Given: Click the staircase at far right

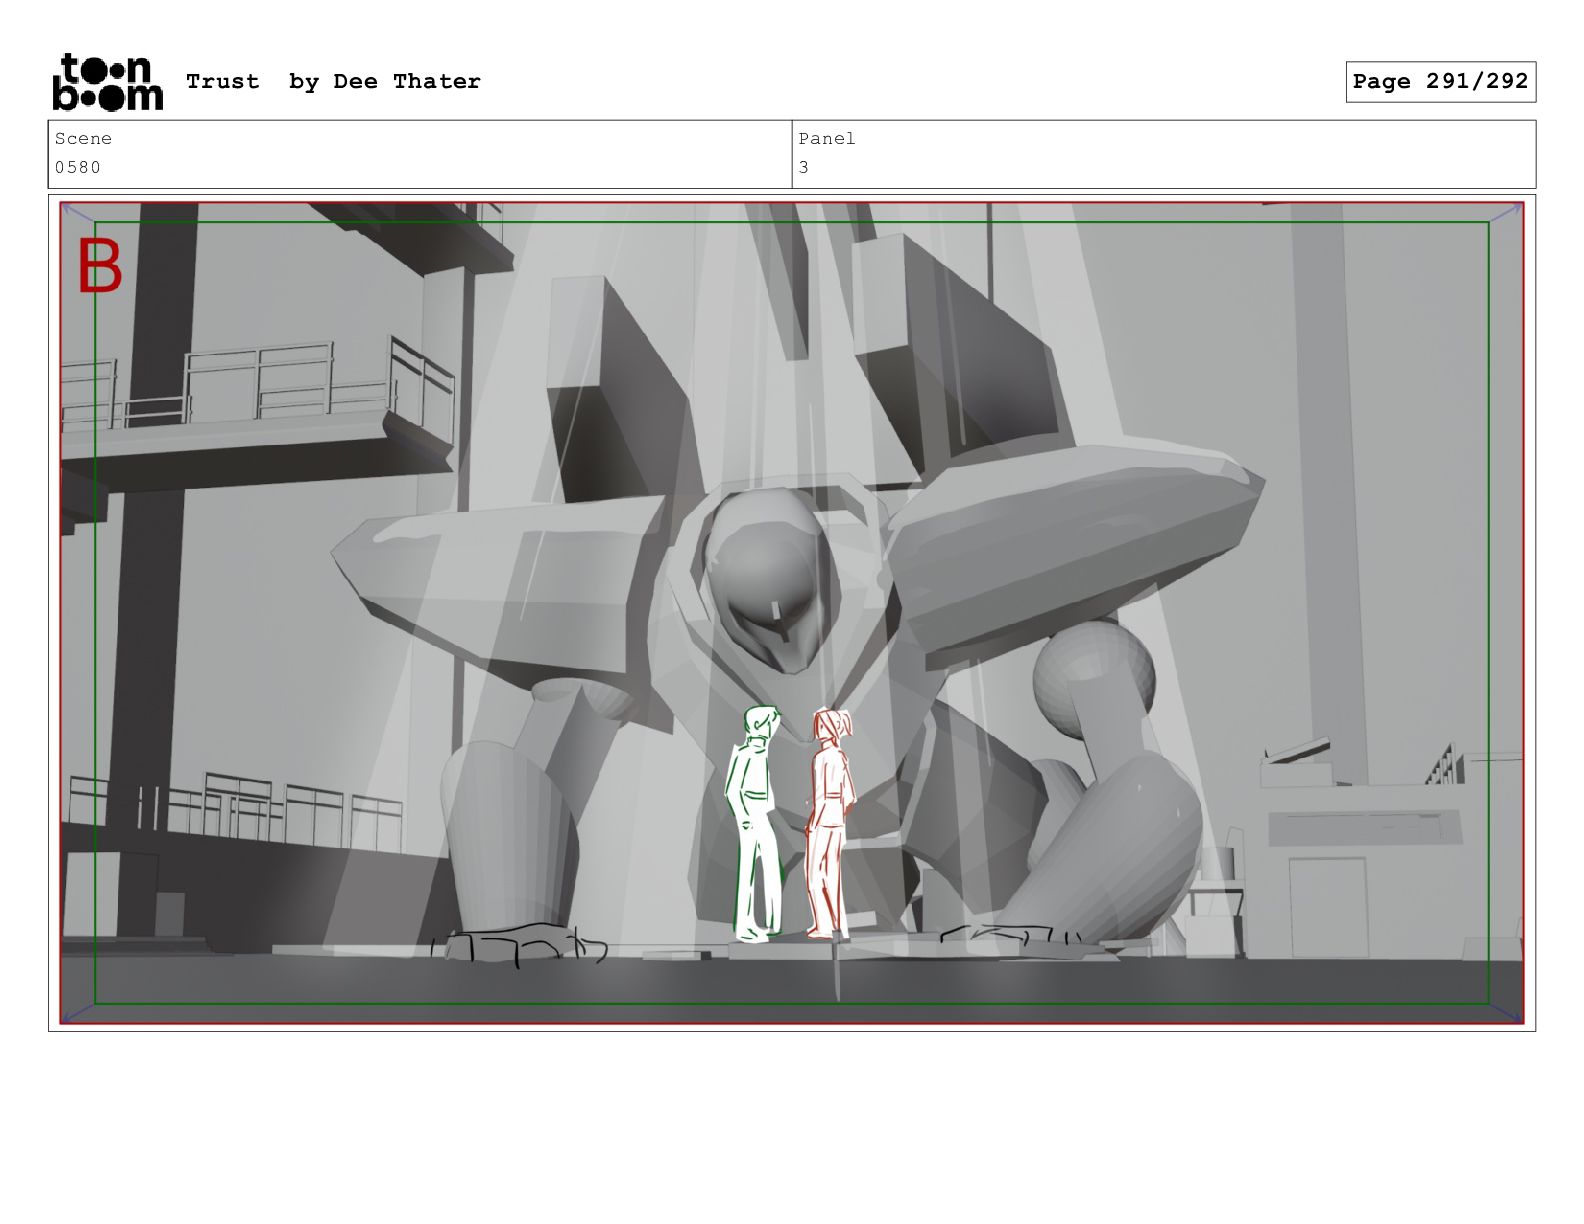Looking at the screenshot, I should pyautogui.click(x=1448, y=765).
